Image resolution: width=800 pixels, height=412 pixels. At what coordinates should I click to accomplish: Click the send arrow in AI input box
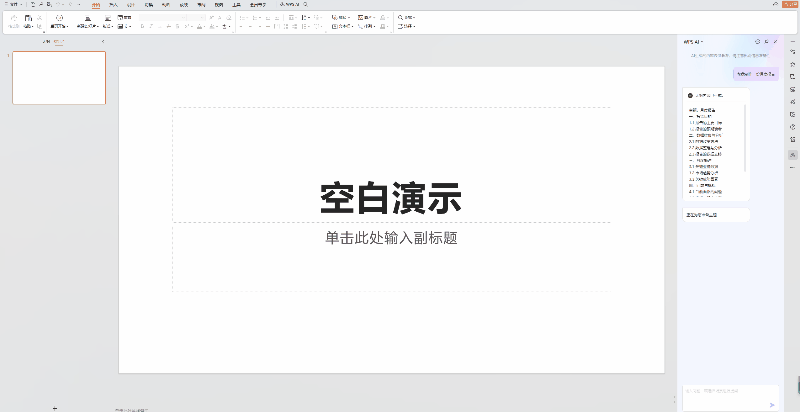click(771, 404)
